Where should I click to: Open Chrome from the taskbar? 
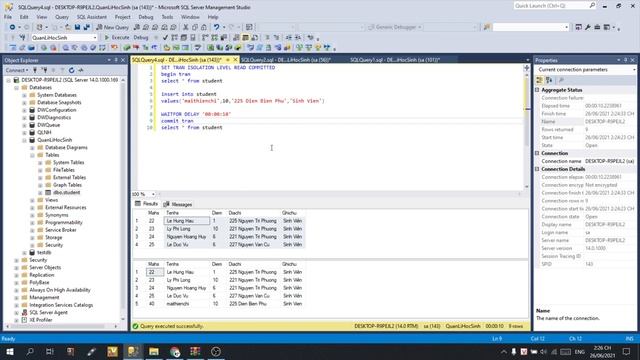175,351
